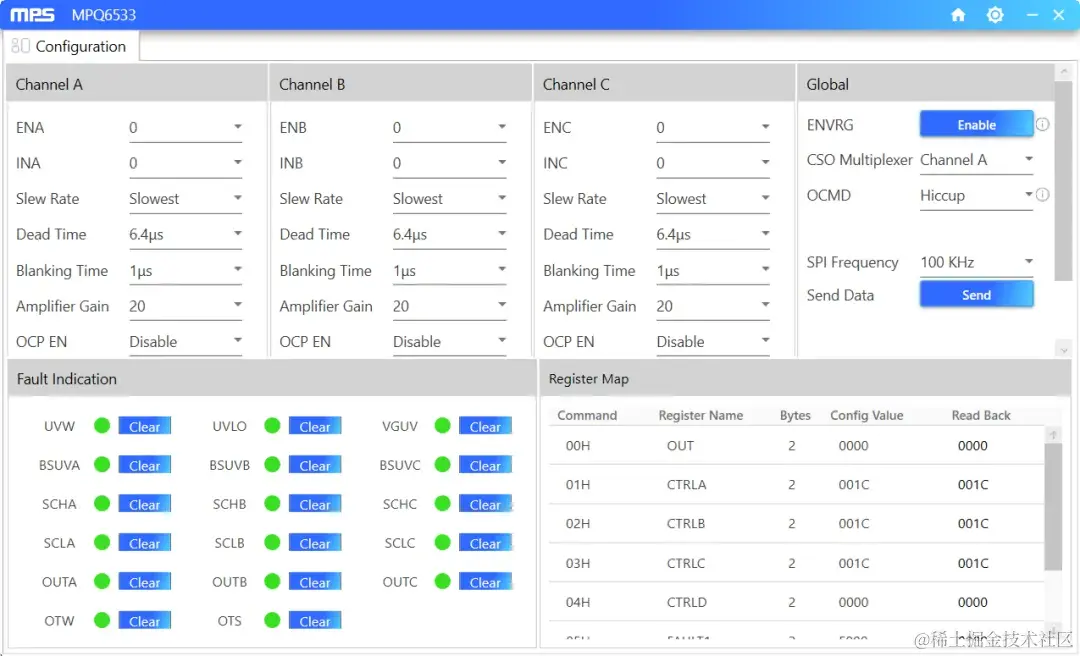Image resolution: width=1080 pixels, height=656 pixels.
Task: Select CTRLA register name cell
Action: 687,484
